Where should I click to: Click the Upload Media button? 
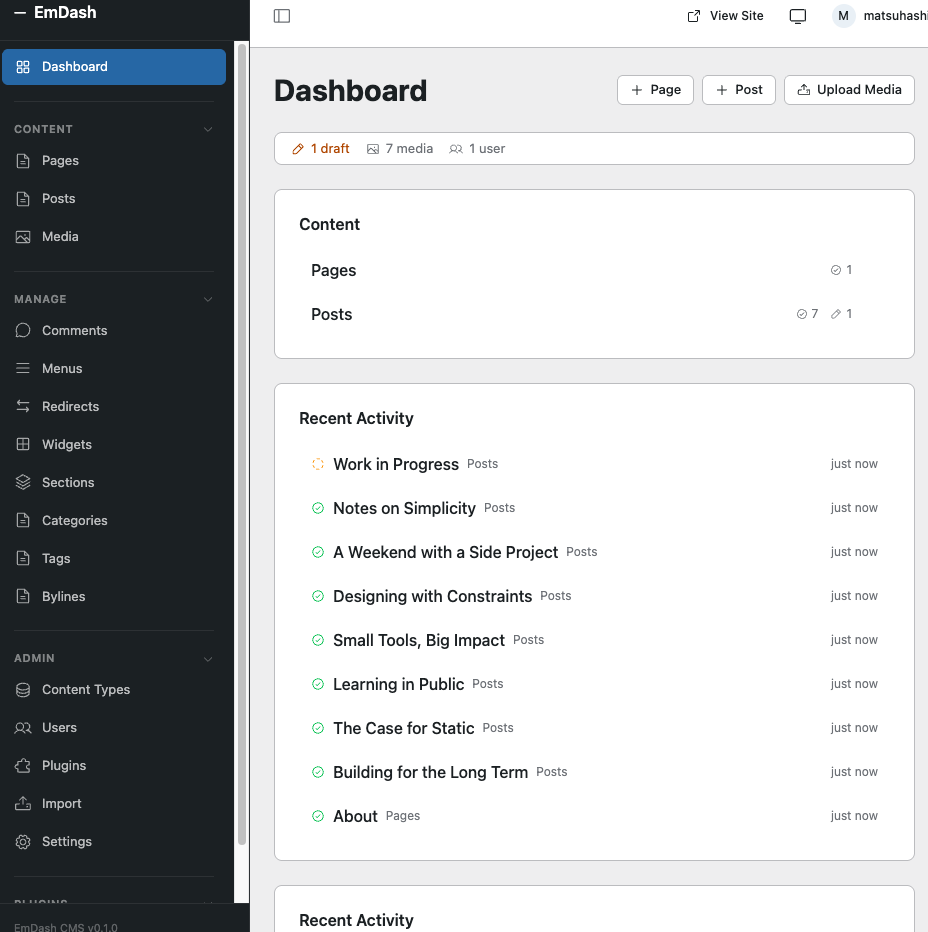pyautogui.click(x=849, y=89)
